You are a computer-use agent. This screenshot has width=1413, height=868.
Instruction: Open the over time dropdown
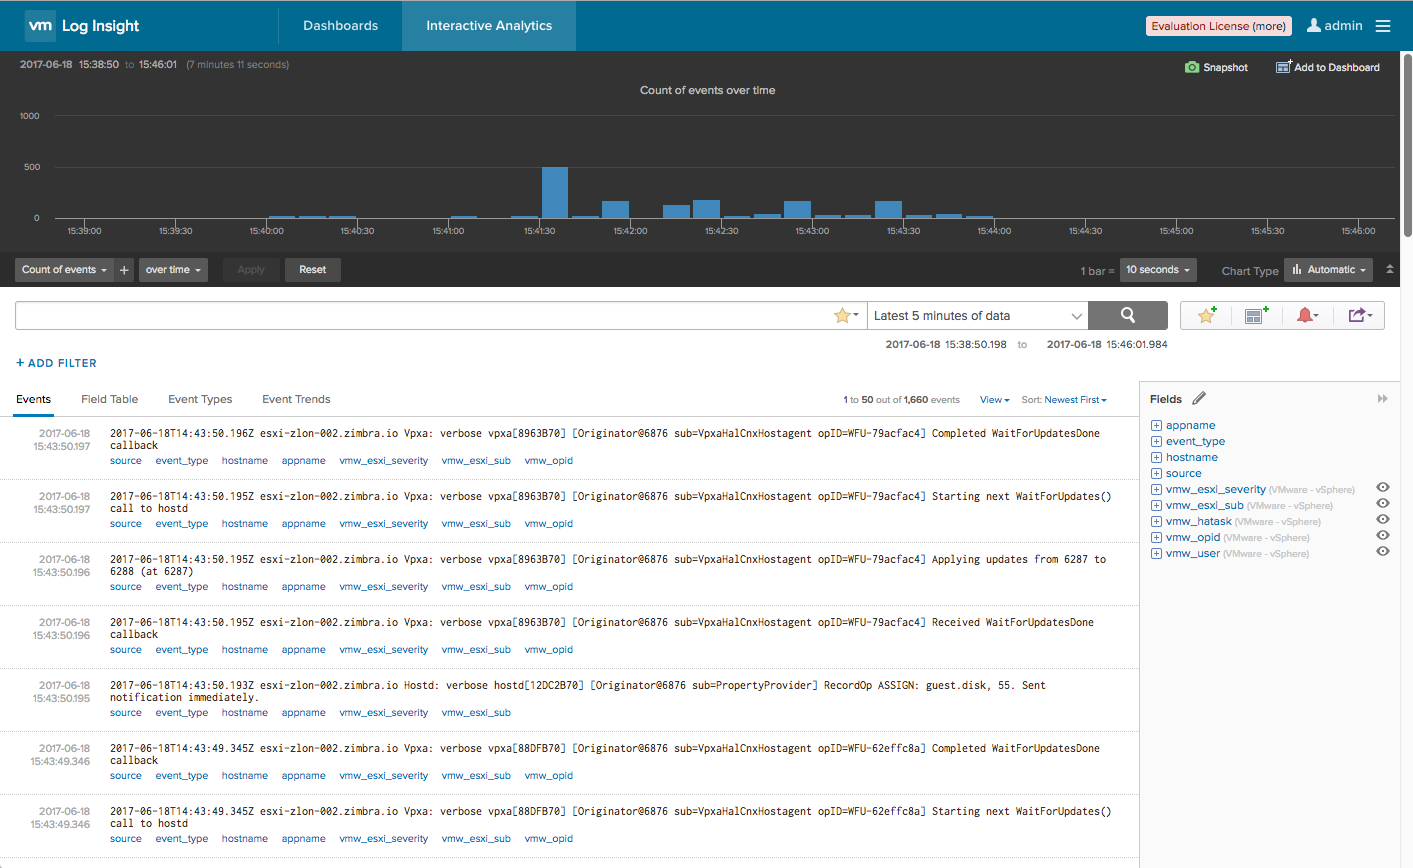click(173, 270)
